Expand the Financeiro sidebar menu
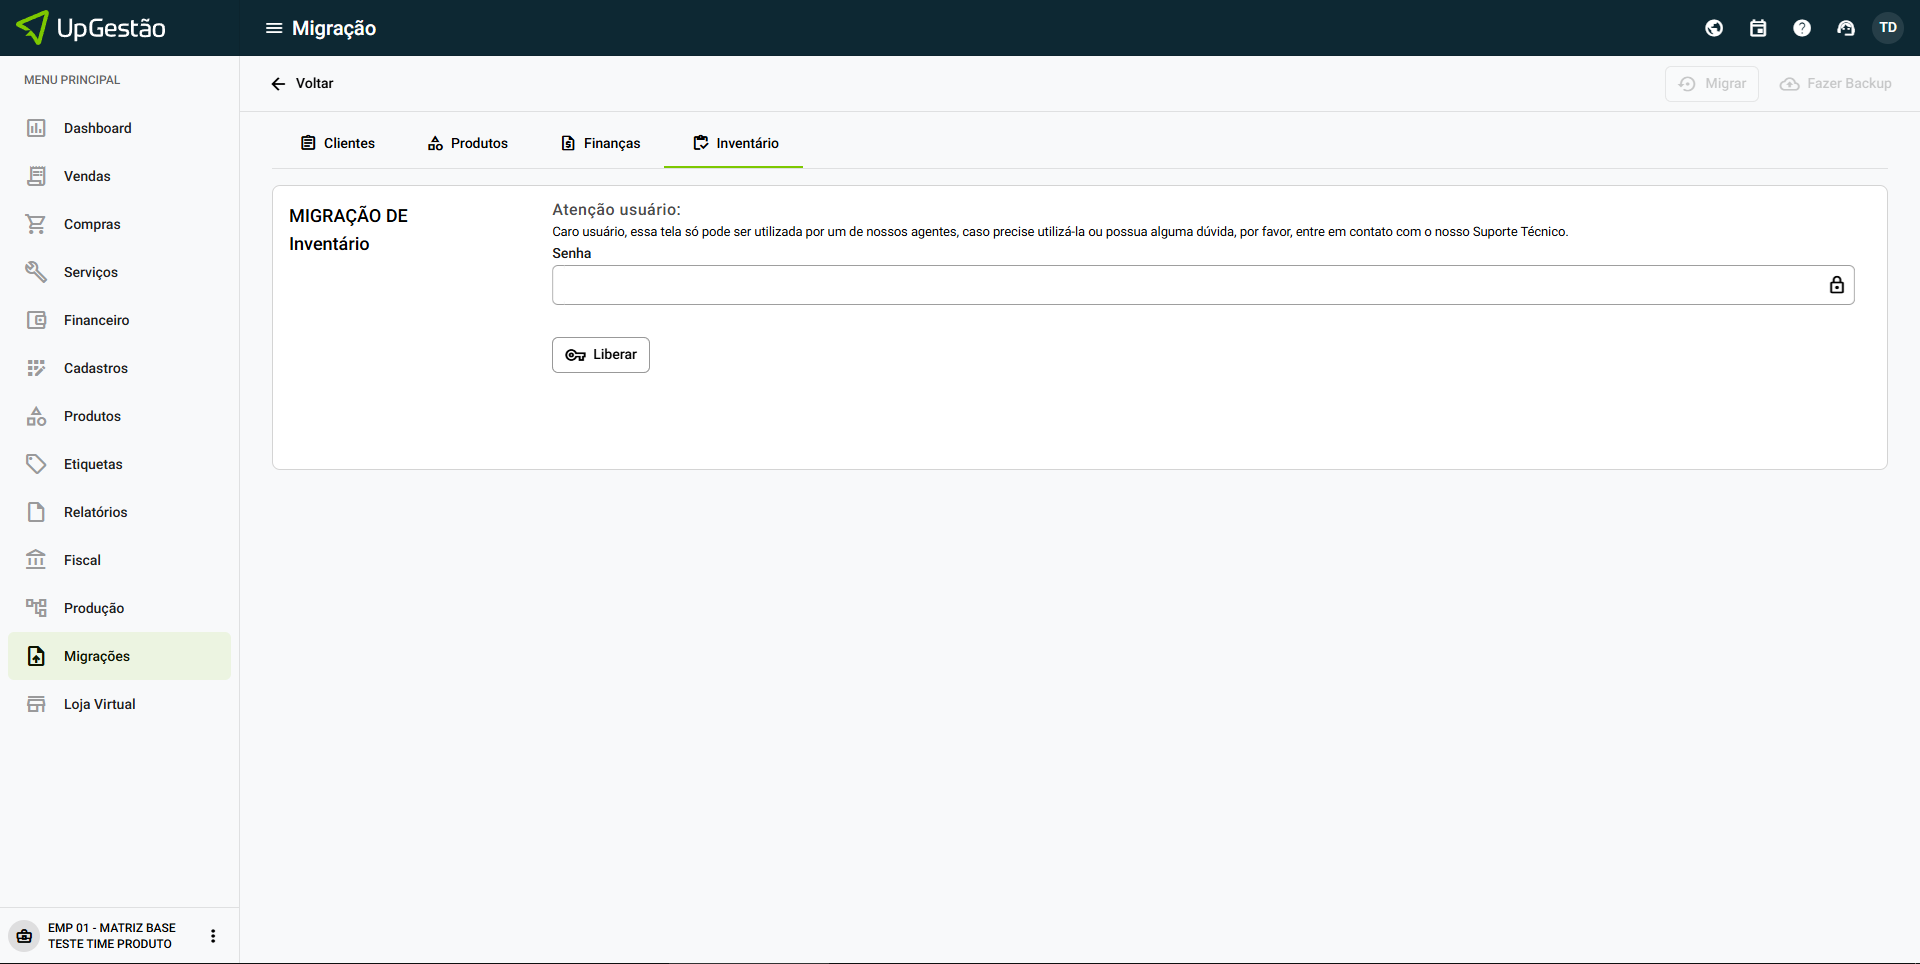This screenshot has width=1920, height=964. click(96, 320)
